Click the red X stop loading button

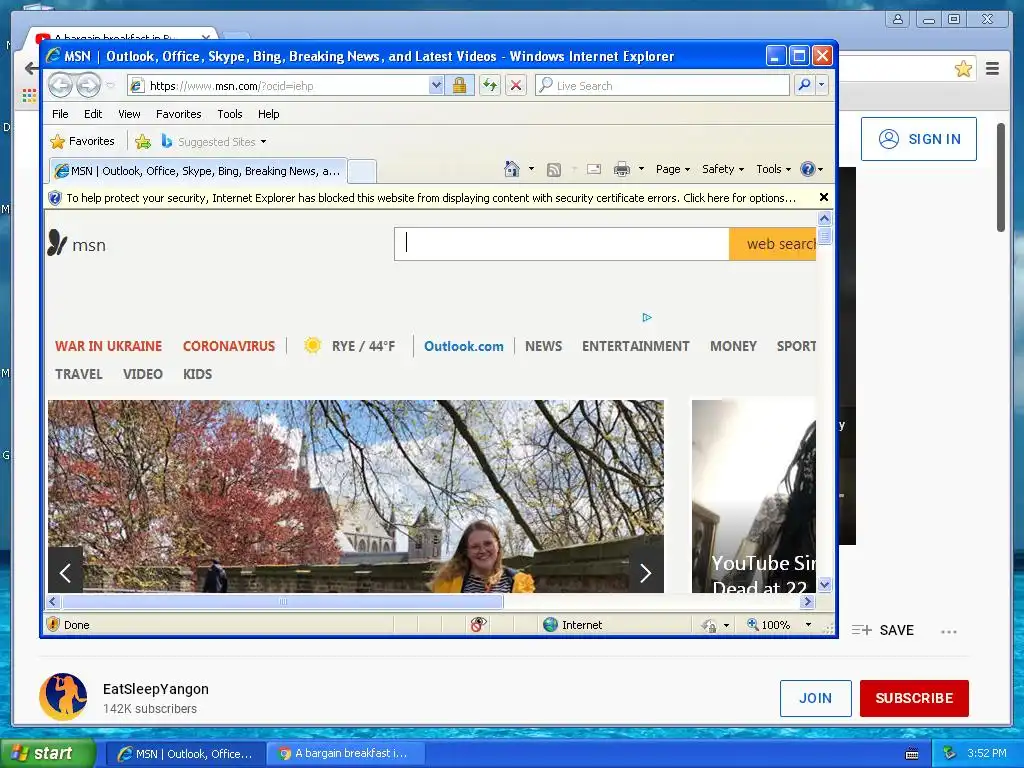[x=516, y=86]
